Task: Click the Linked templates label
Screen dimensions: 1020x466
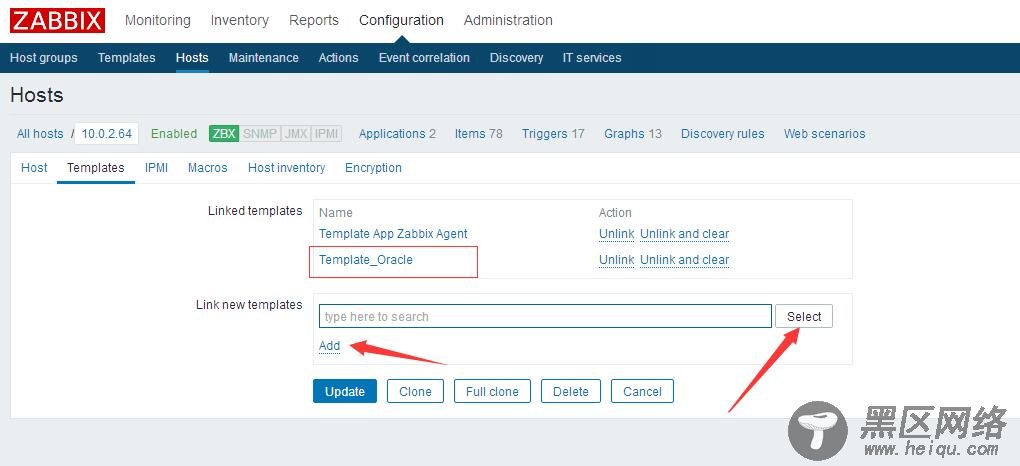Action: 255,211
